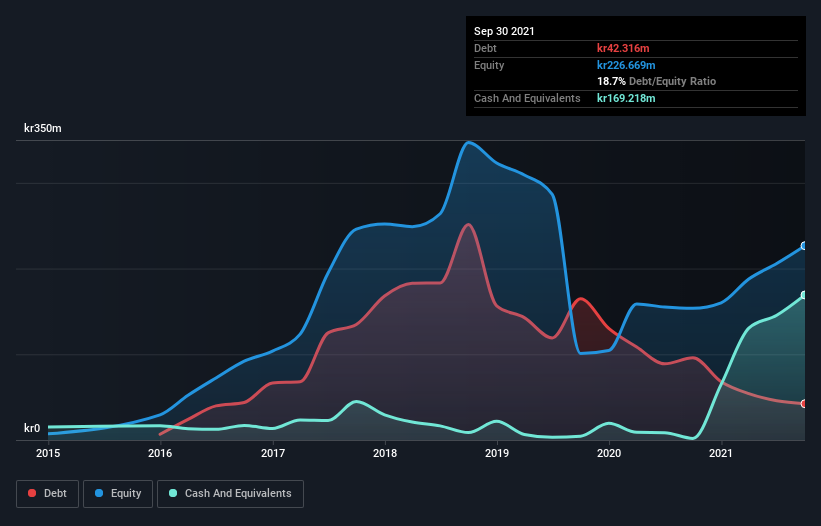821x526 pixels.
Task: Click the 18.7% Debt/Equity Ratio text
Action: point(657,81)
